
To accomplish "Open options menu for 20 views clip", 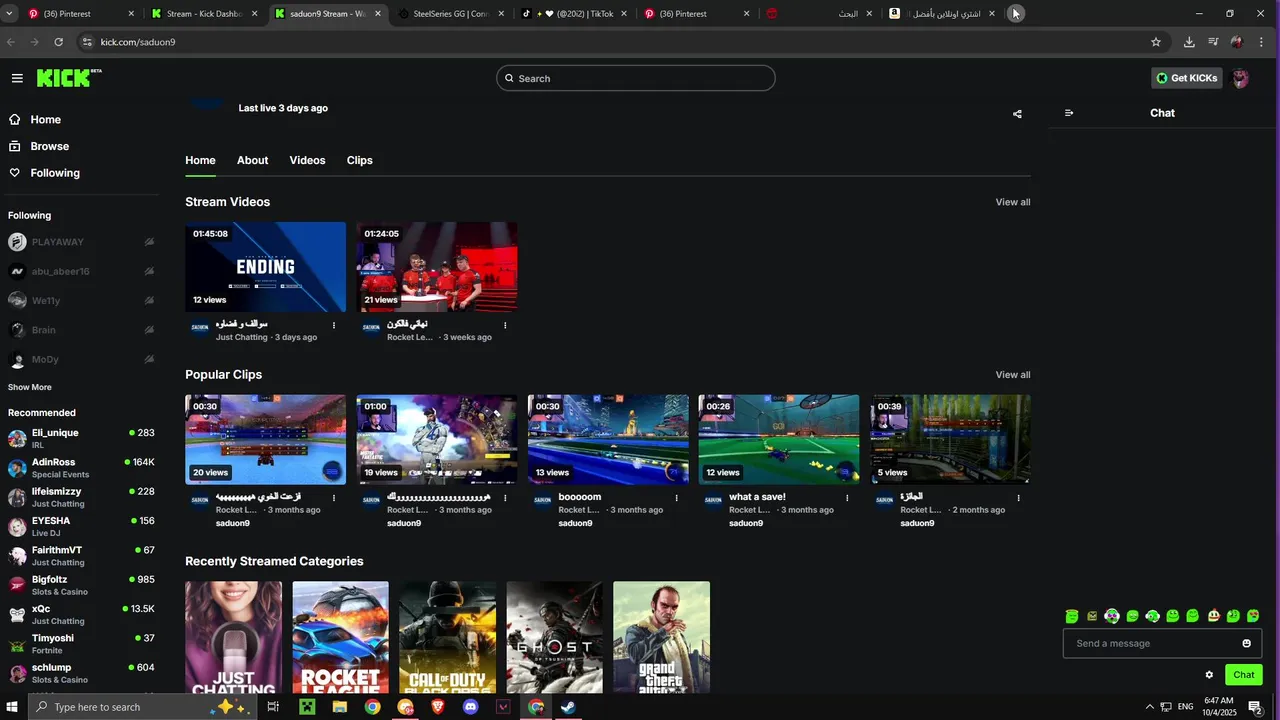I will click(x=334, y=497).
